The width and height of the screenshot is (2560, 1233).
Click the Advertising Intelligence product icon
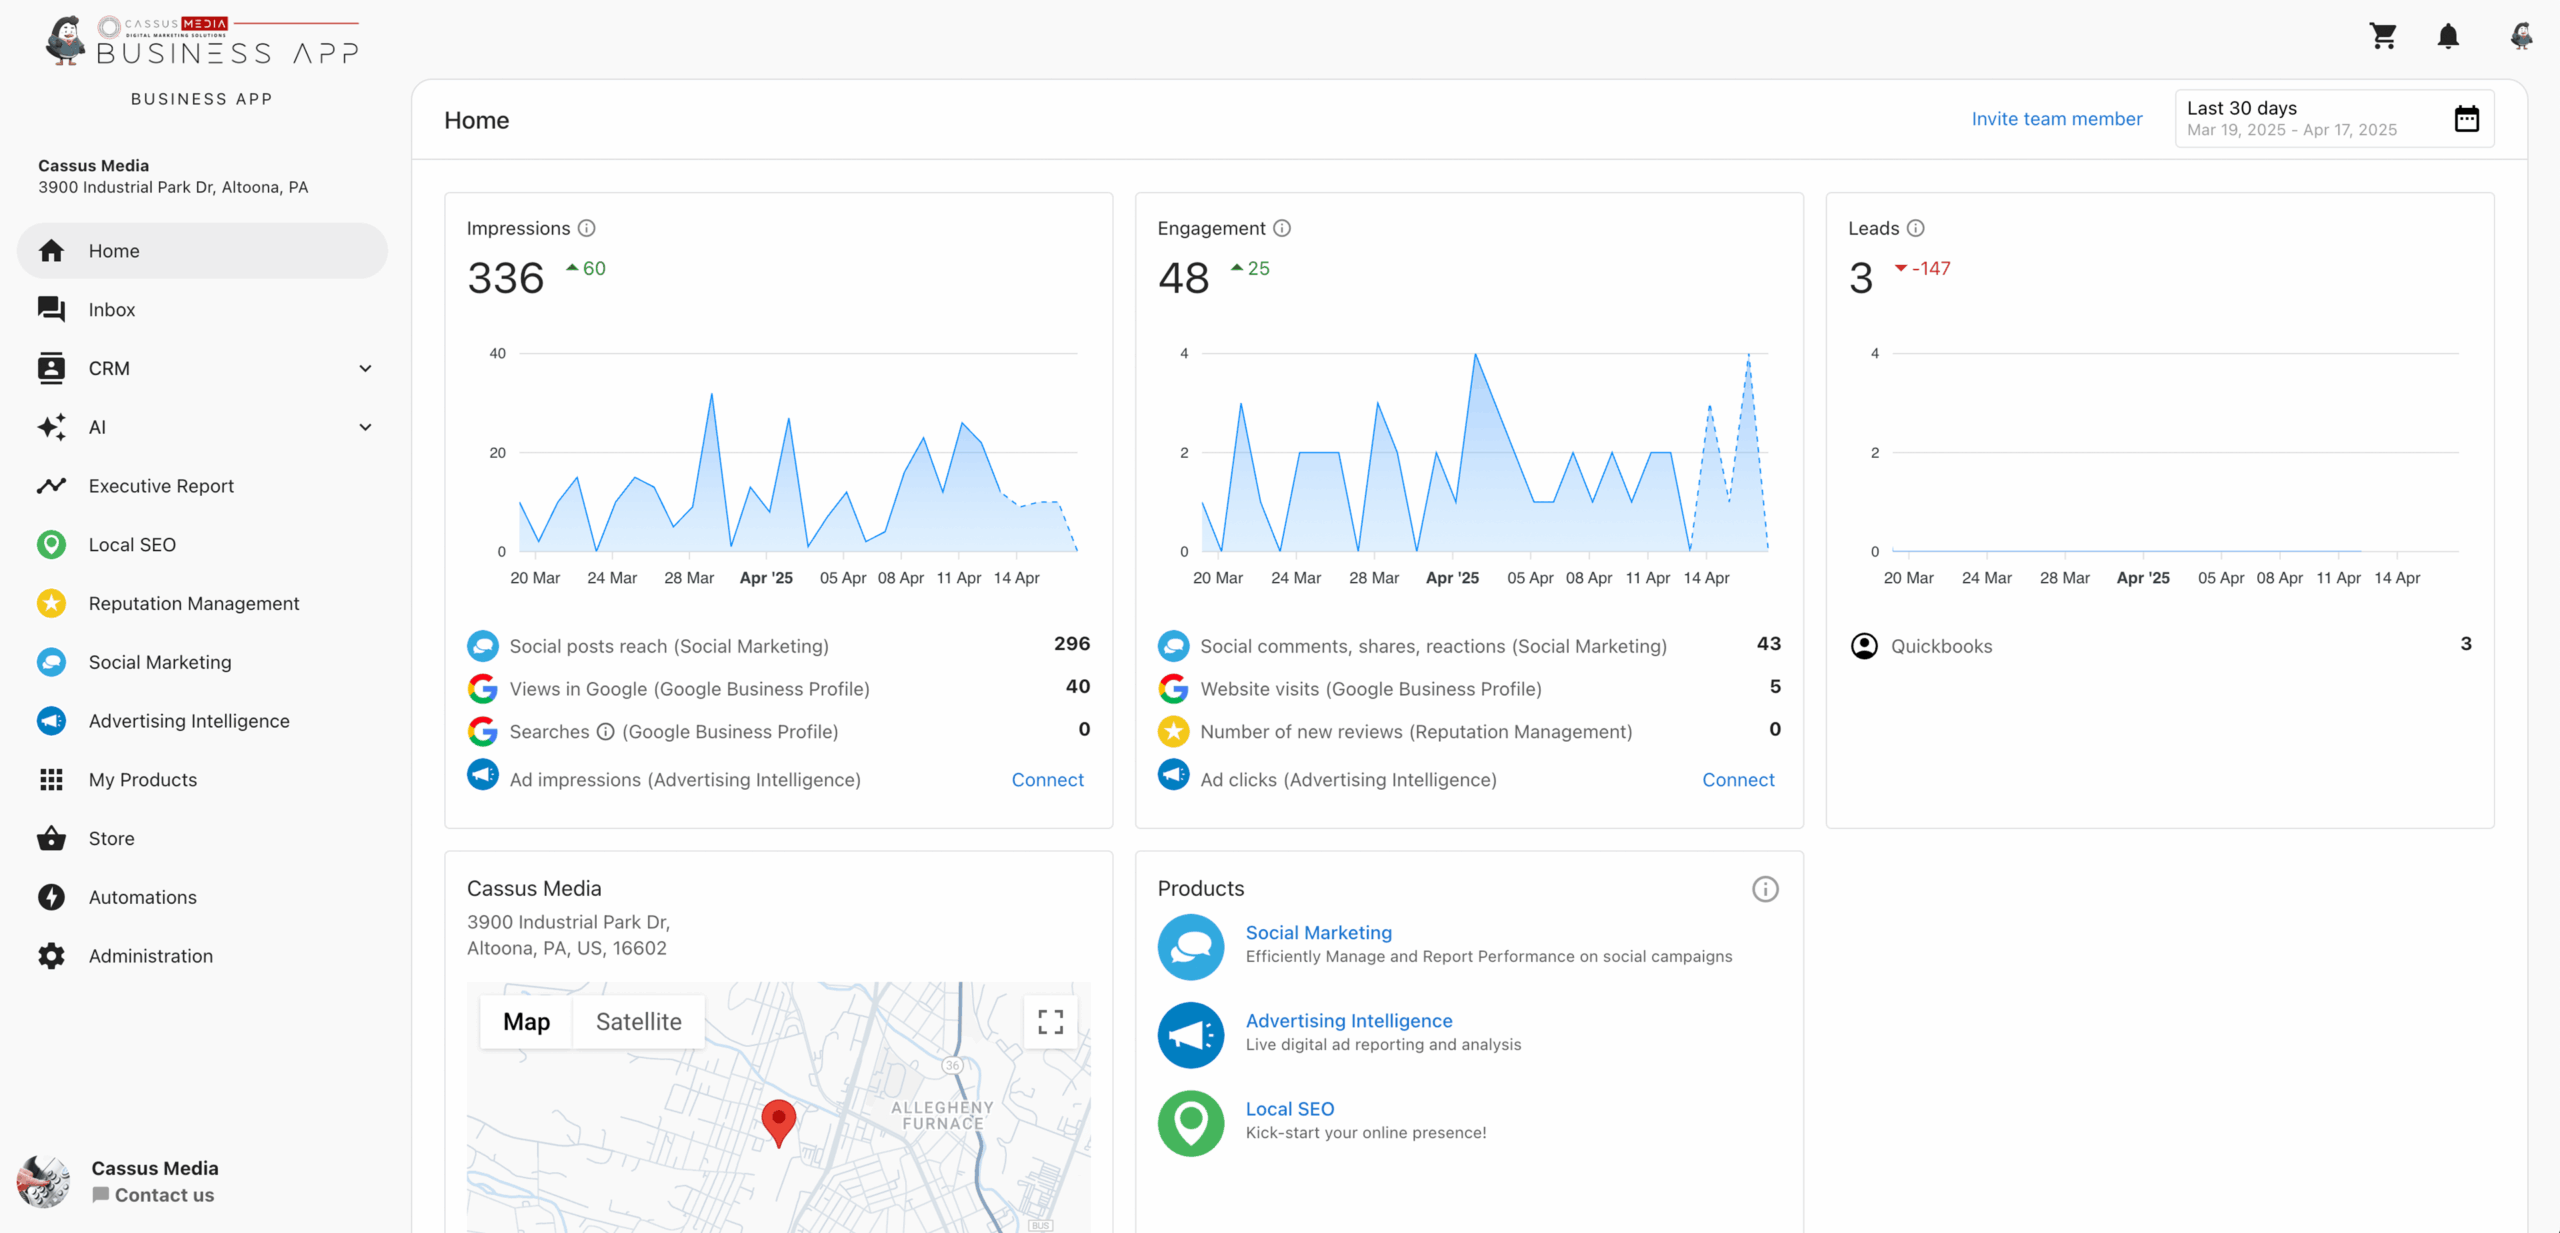[x=1191, y=1035]
